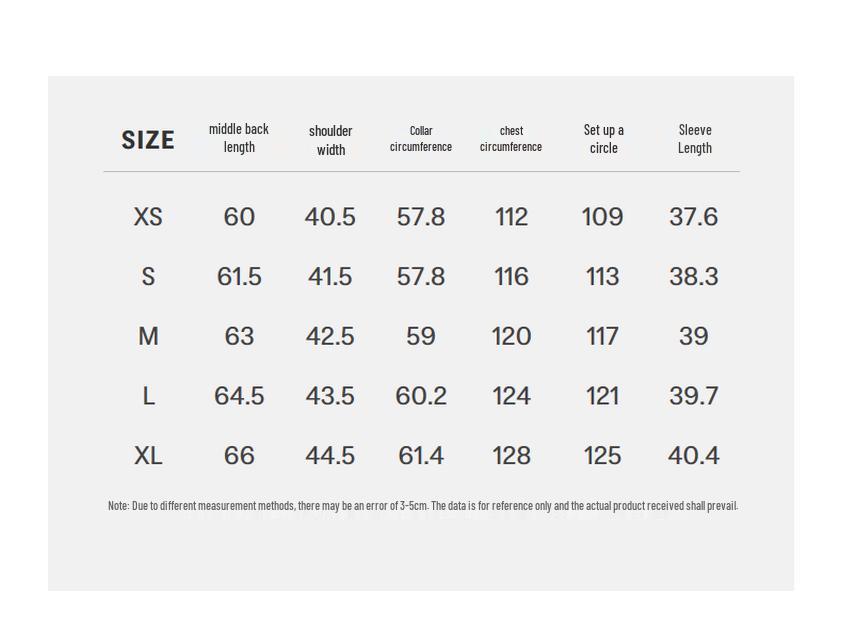Select the XS size row label
Image resolution: width=842 pixels, height=632 pixels.
coord(148,217)
